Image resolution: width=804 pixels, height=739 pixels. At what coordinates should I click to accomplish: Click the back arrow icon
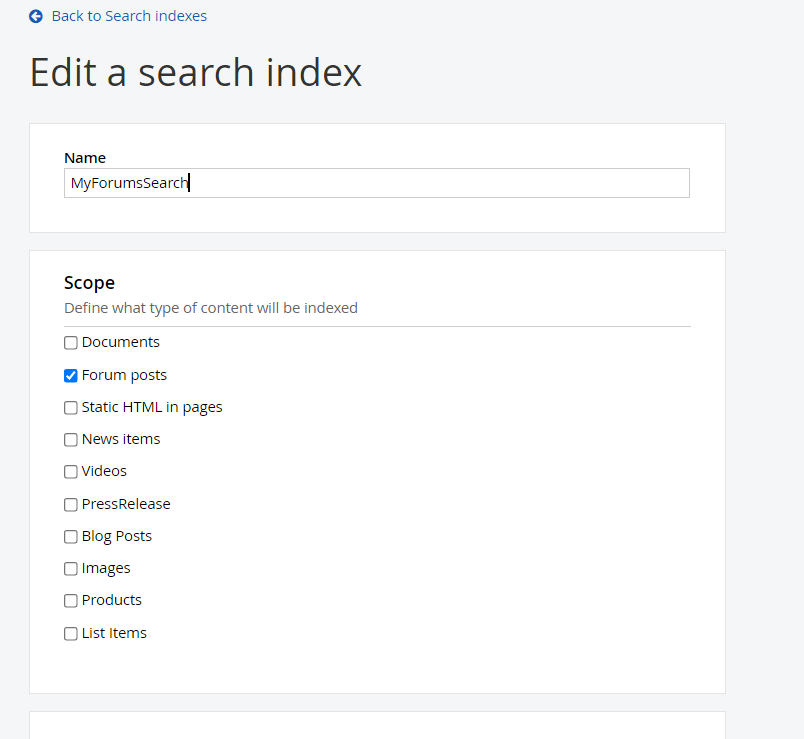tap(36, 16)
